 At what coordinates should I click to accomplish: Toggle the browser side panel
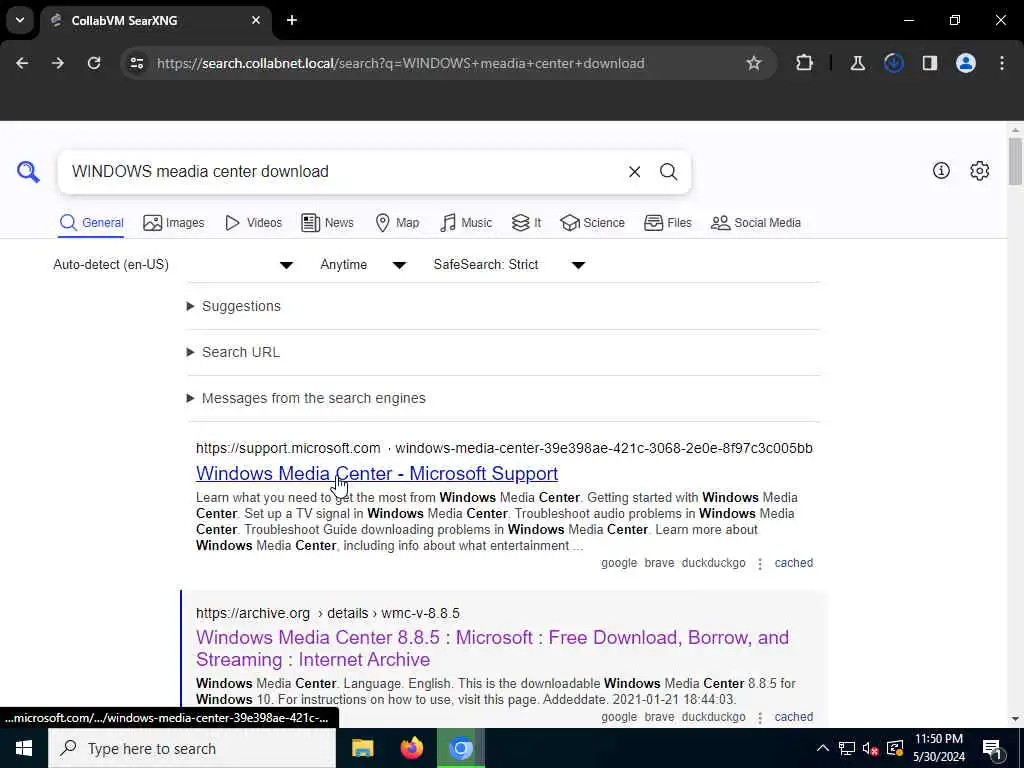[930, 63]
